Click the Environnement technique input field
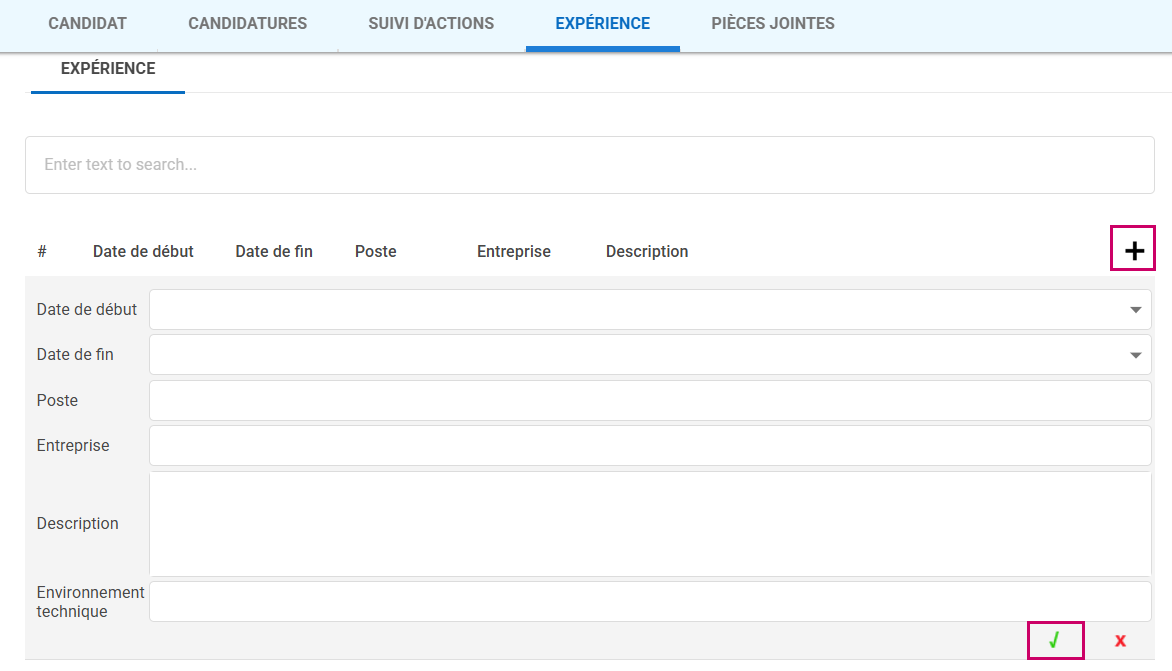The width and height of the screenshot is (1172, 671). coord(650,602)
